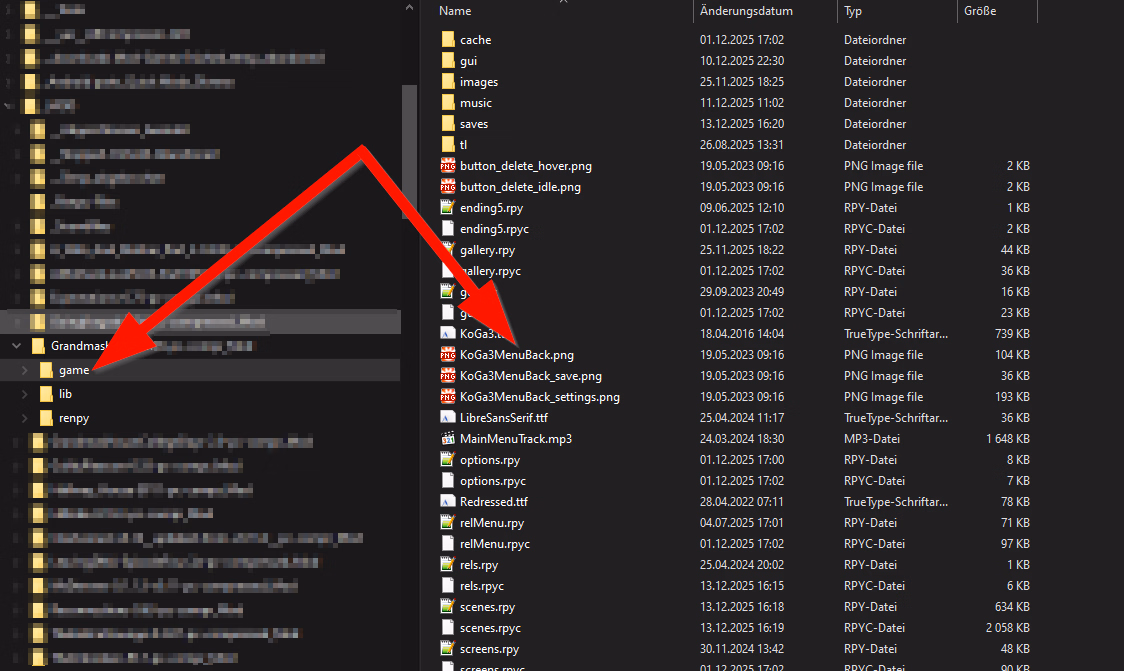Click the music folder icon
This screenshot has width=1124, height=671.
point(448,103)
